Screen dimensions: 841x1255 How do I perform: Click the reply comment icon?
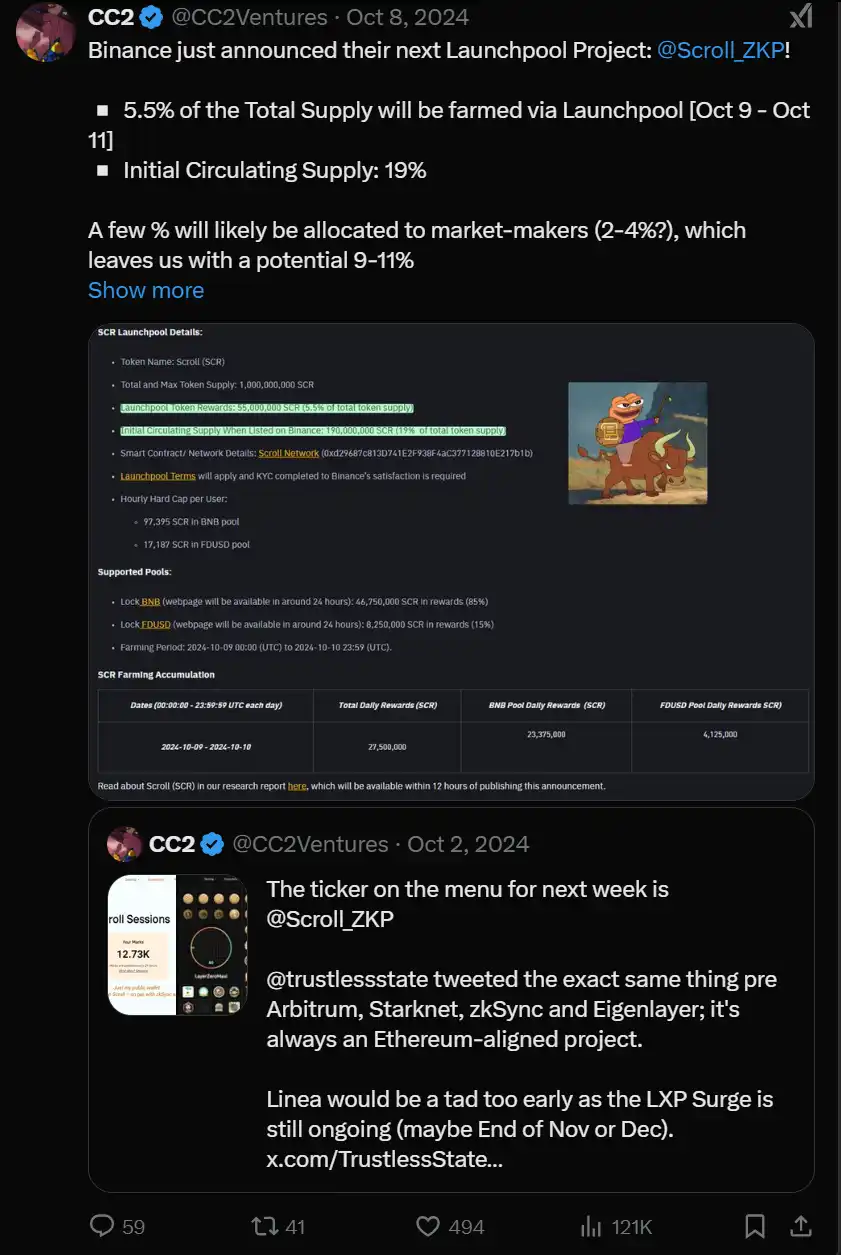click(x=104, y=1225)
